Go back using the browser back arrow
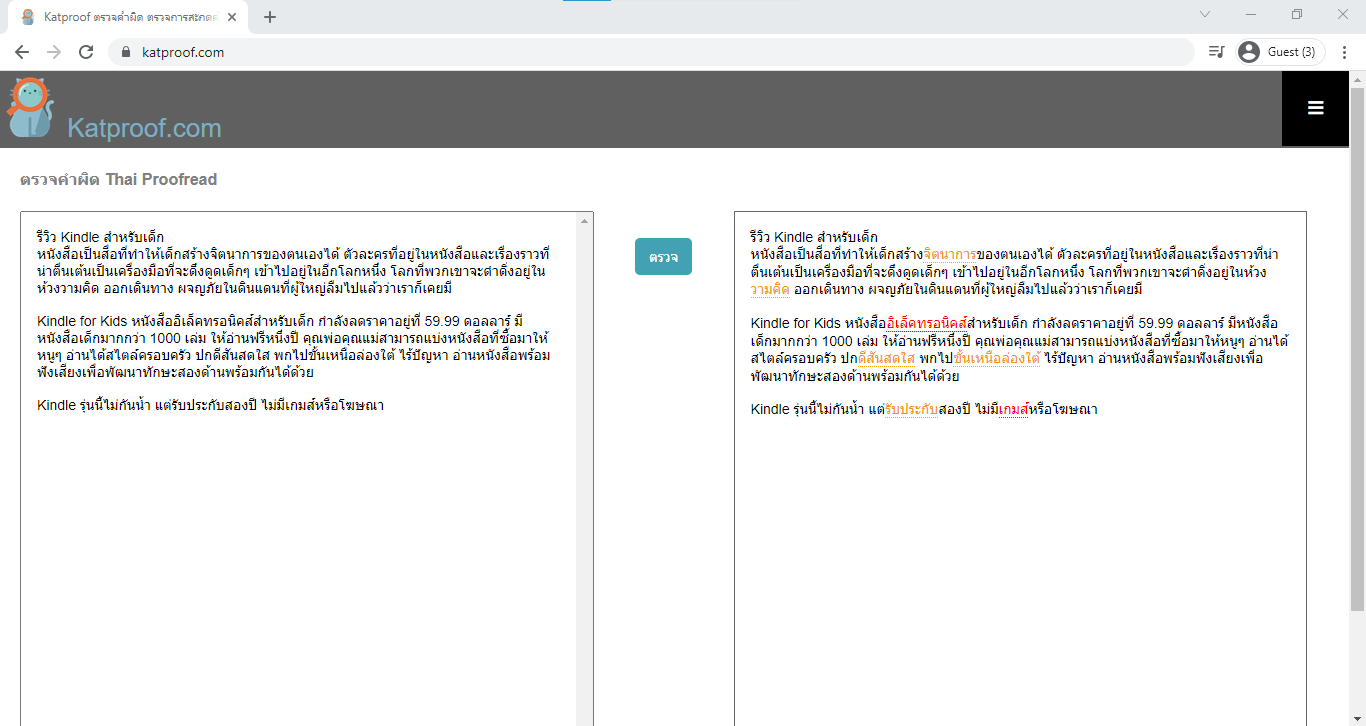 click(22, 52)
